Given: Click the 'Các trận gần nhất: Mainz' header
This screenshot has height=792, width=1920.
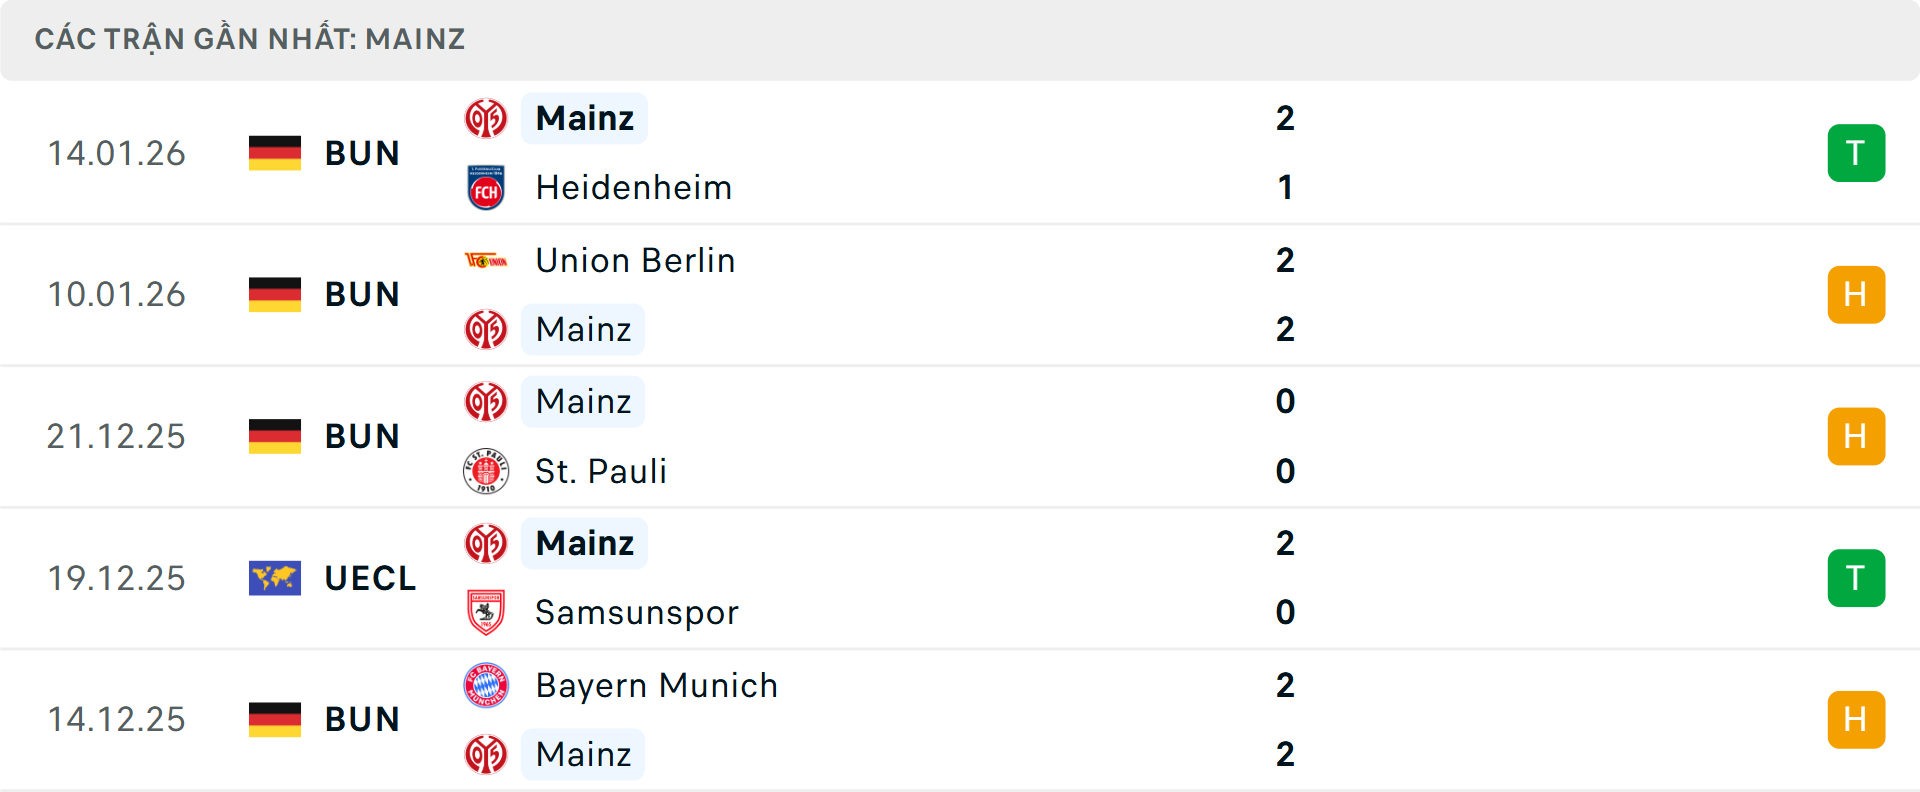Looking at the screenshot, I should pyautogui.click(x=250, y=39).
